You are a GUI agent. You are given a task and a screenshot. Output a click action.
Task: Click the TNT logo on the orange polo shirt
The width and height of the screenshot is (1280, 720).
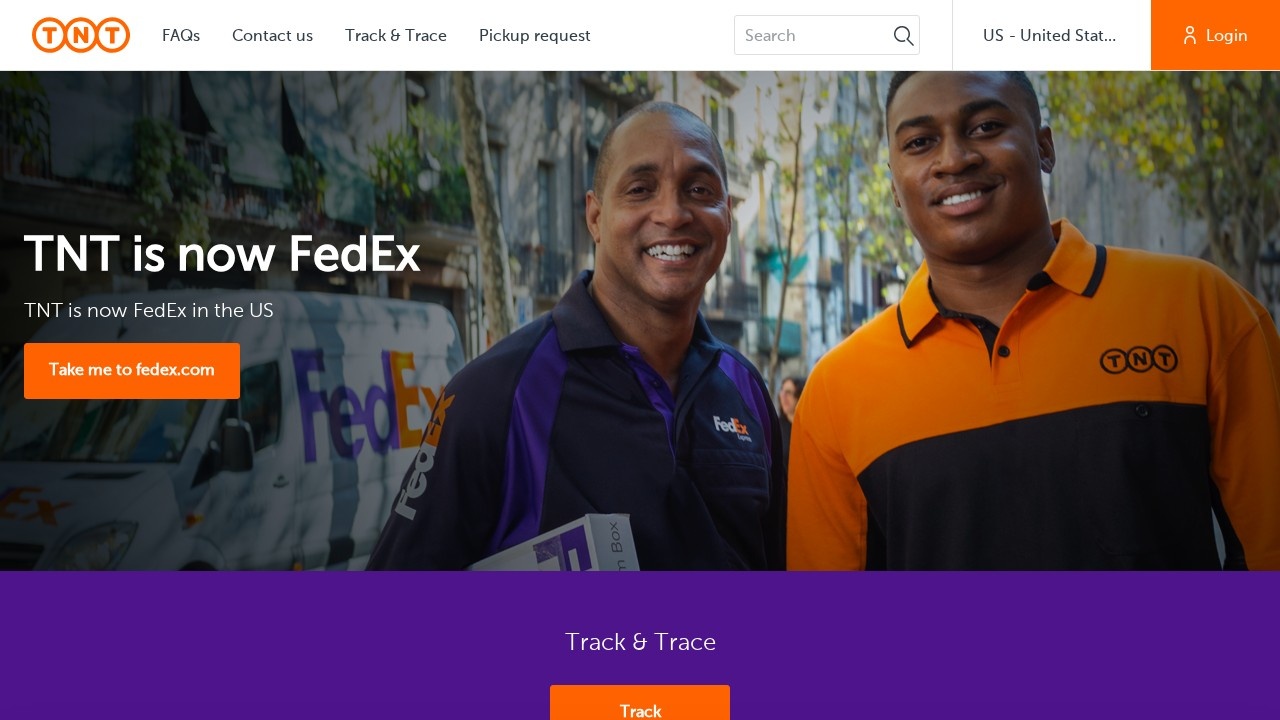pyautogui.click(x=1138, y=359)
